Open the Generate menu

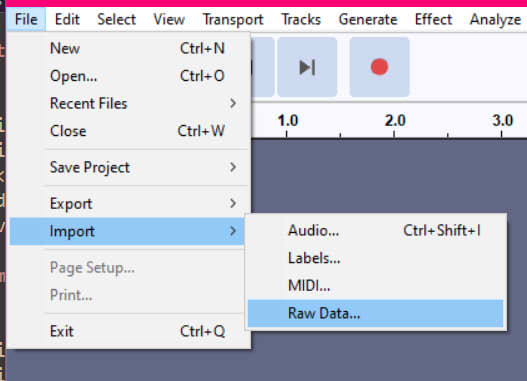[x=368, y=19]
